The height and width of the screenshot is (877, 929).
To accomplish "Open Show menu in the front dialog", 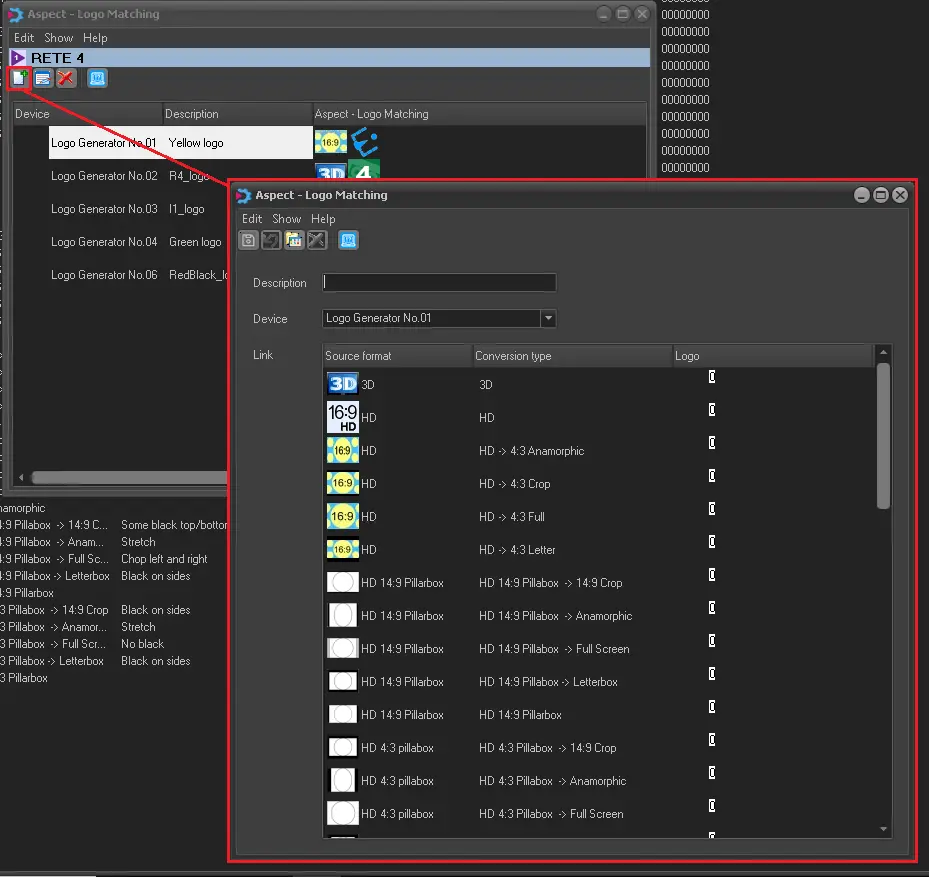I will click(x=286, y=219).
